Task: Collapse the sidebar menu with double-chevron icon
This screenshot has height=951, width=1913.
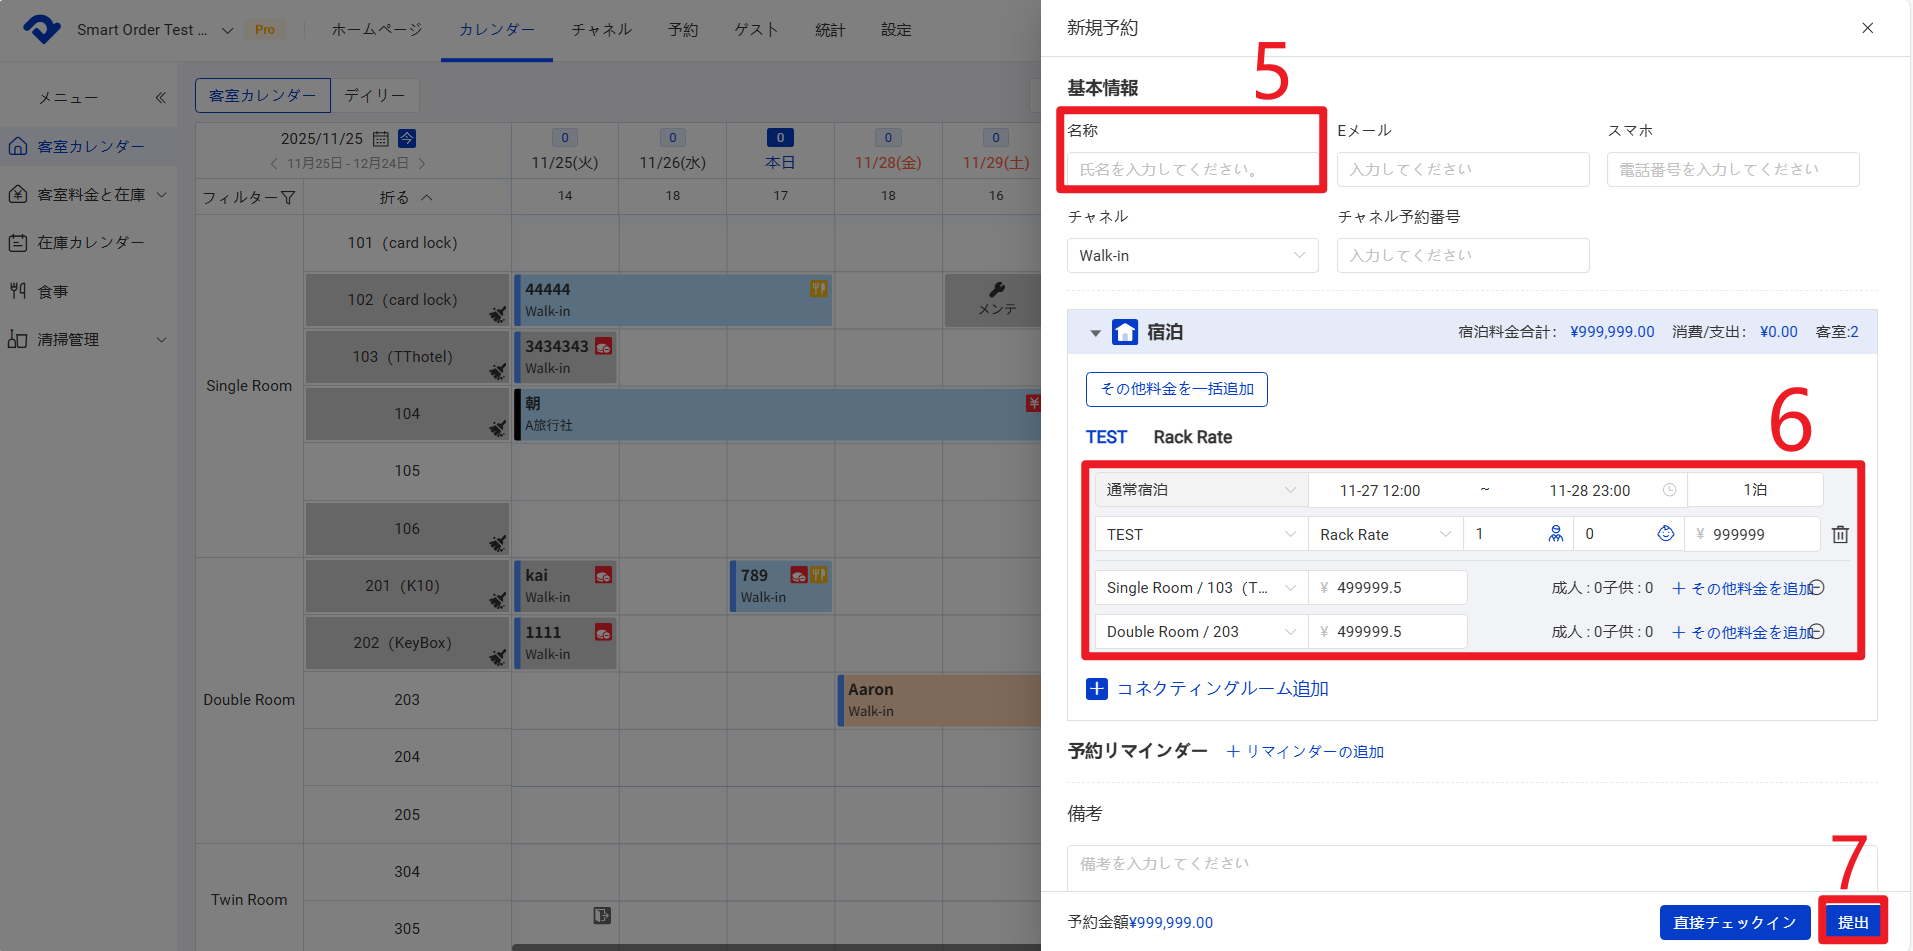Action: click(160, 98)
